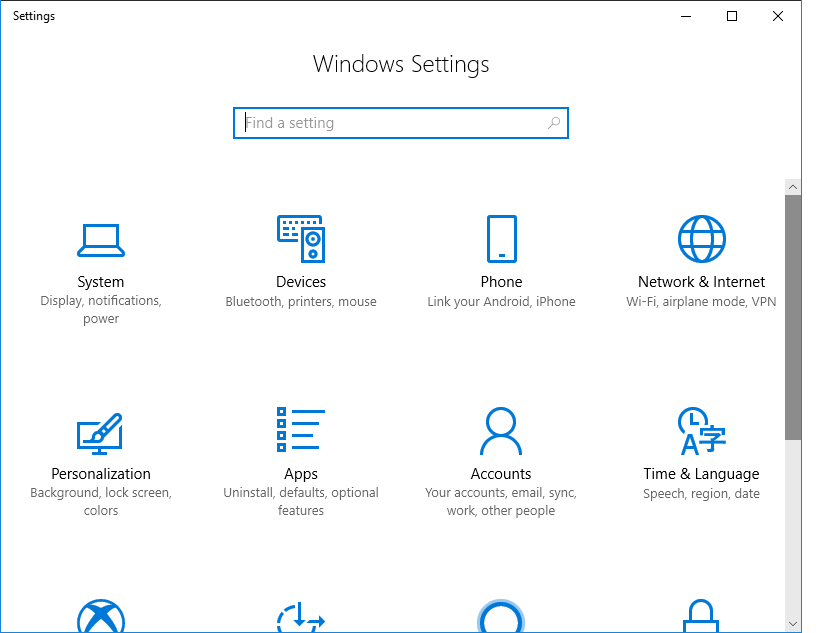Open the Devices keyboard and speaker icon
Image resolution: width=819 pixels, height=633 pixels.
[301, 239]
